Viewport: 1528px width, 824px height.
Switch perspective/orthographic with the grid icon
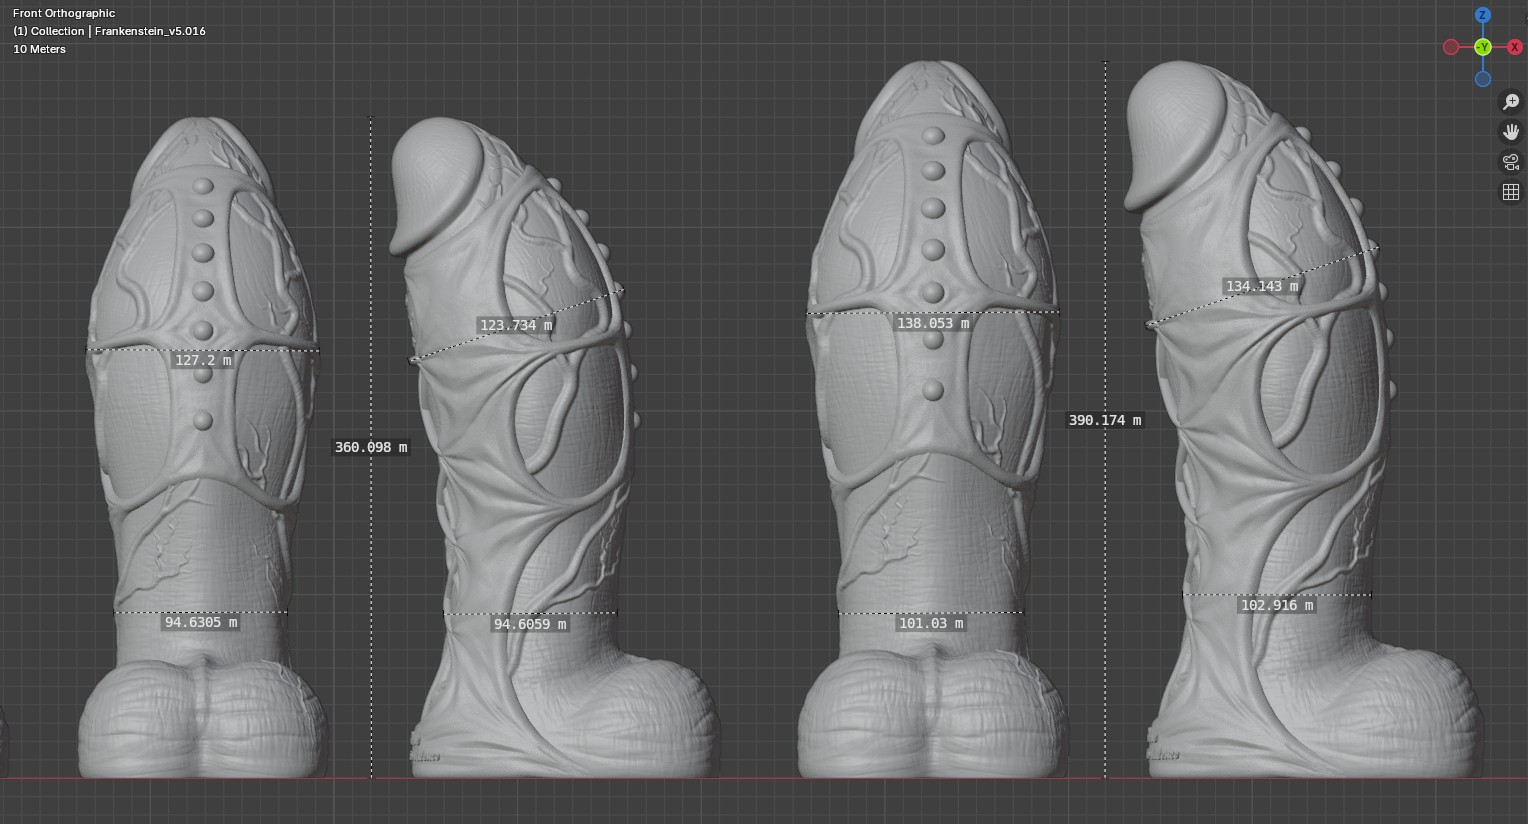pos(1511,192)
